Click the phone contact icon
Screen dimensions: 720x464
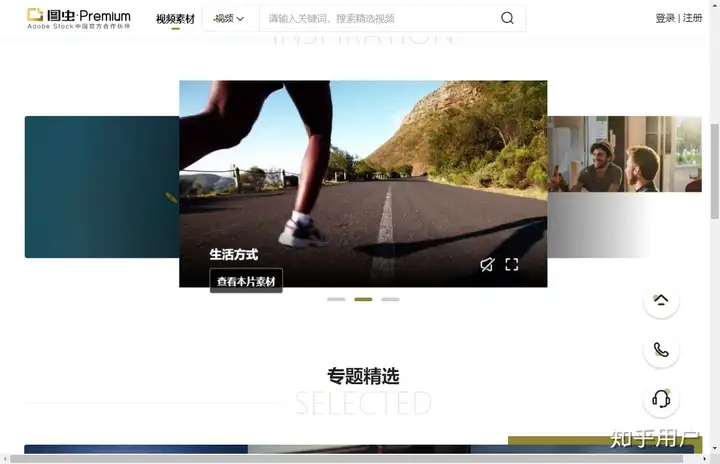[x=661, y=350]
